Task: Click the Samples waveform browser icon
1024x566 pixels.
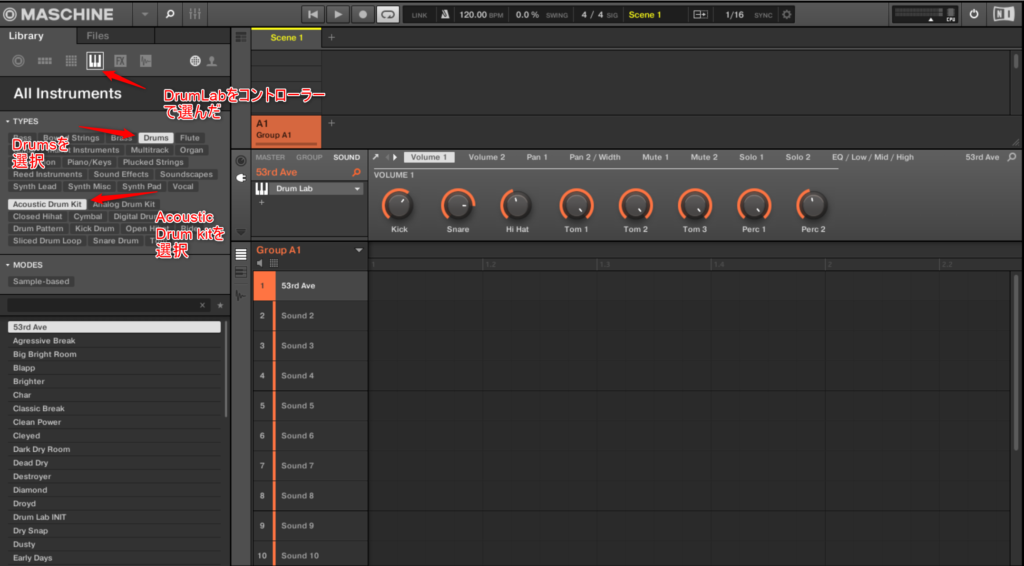Action: 146,61
